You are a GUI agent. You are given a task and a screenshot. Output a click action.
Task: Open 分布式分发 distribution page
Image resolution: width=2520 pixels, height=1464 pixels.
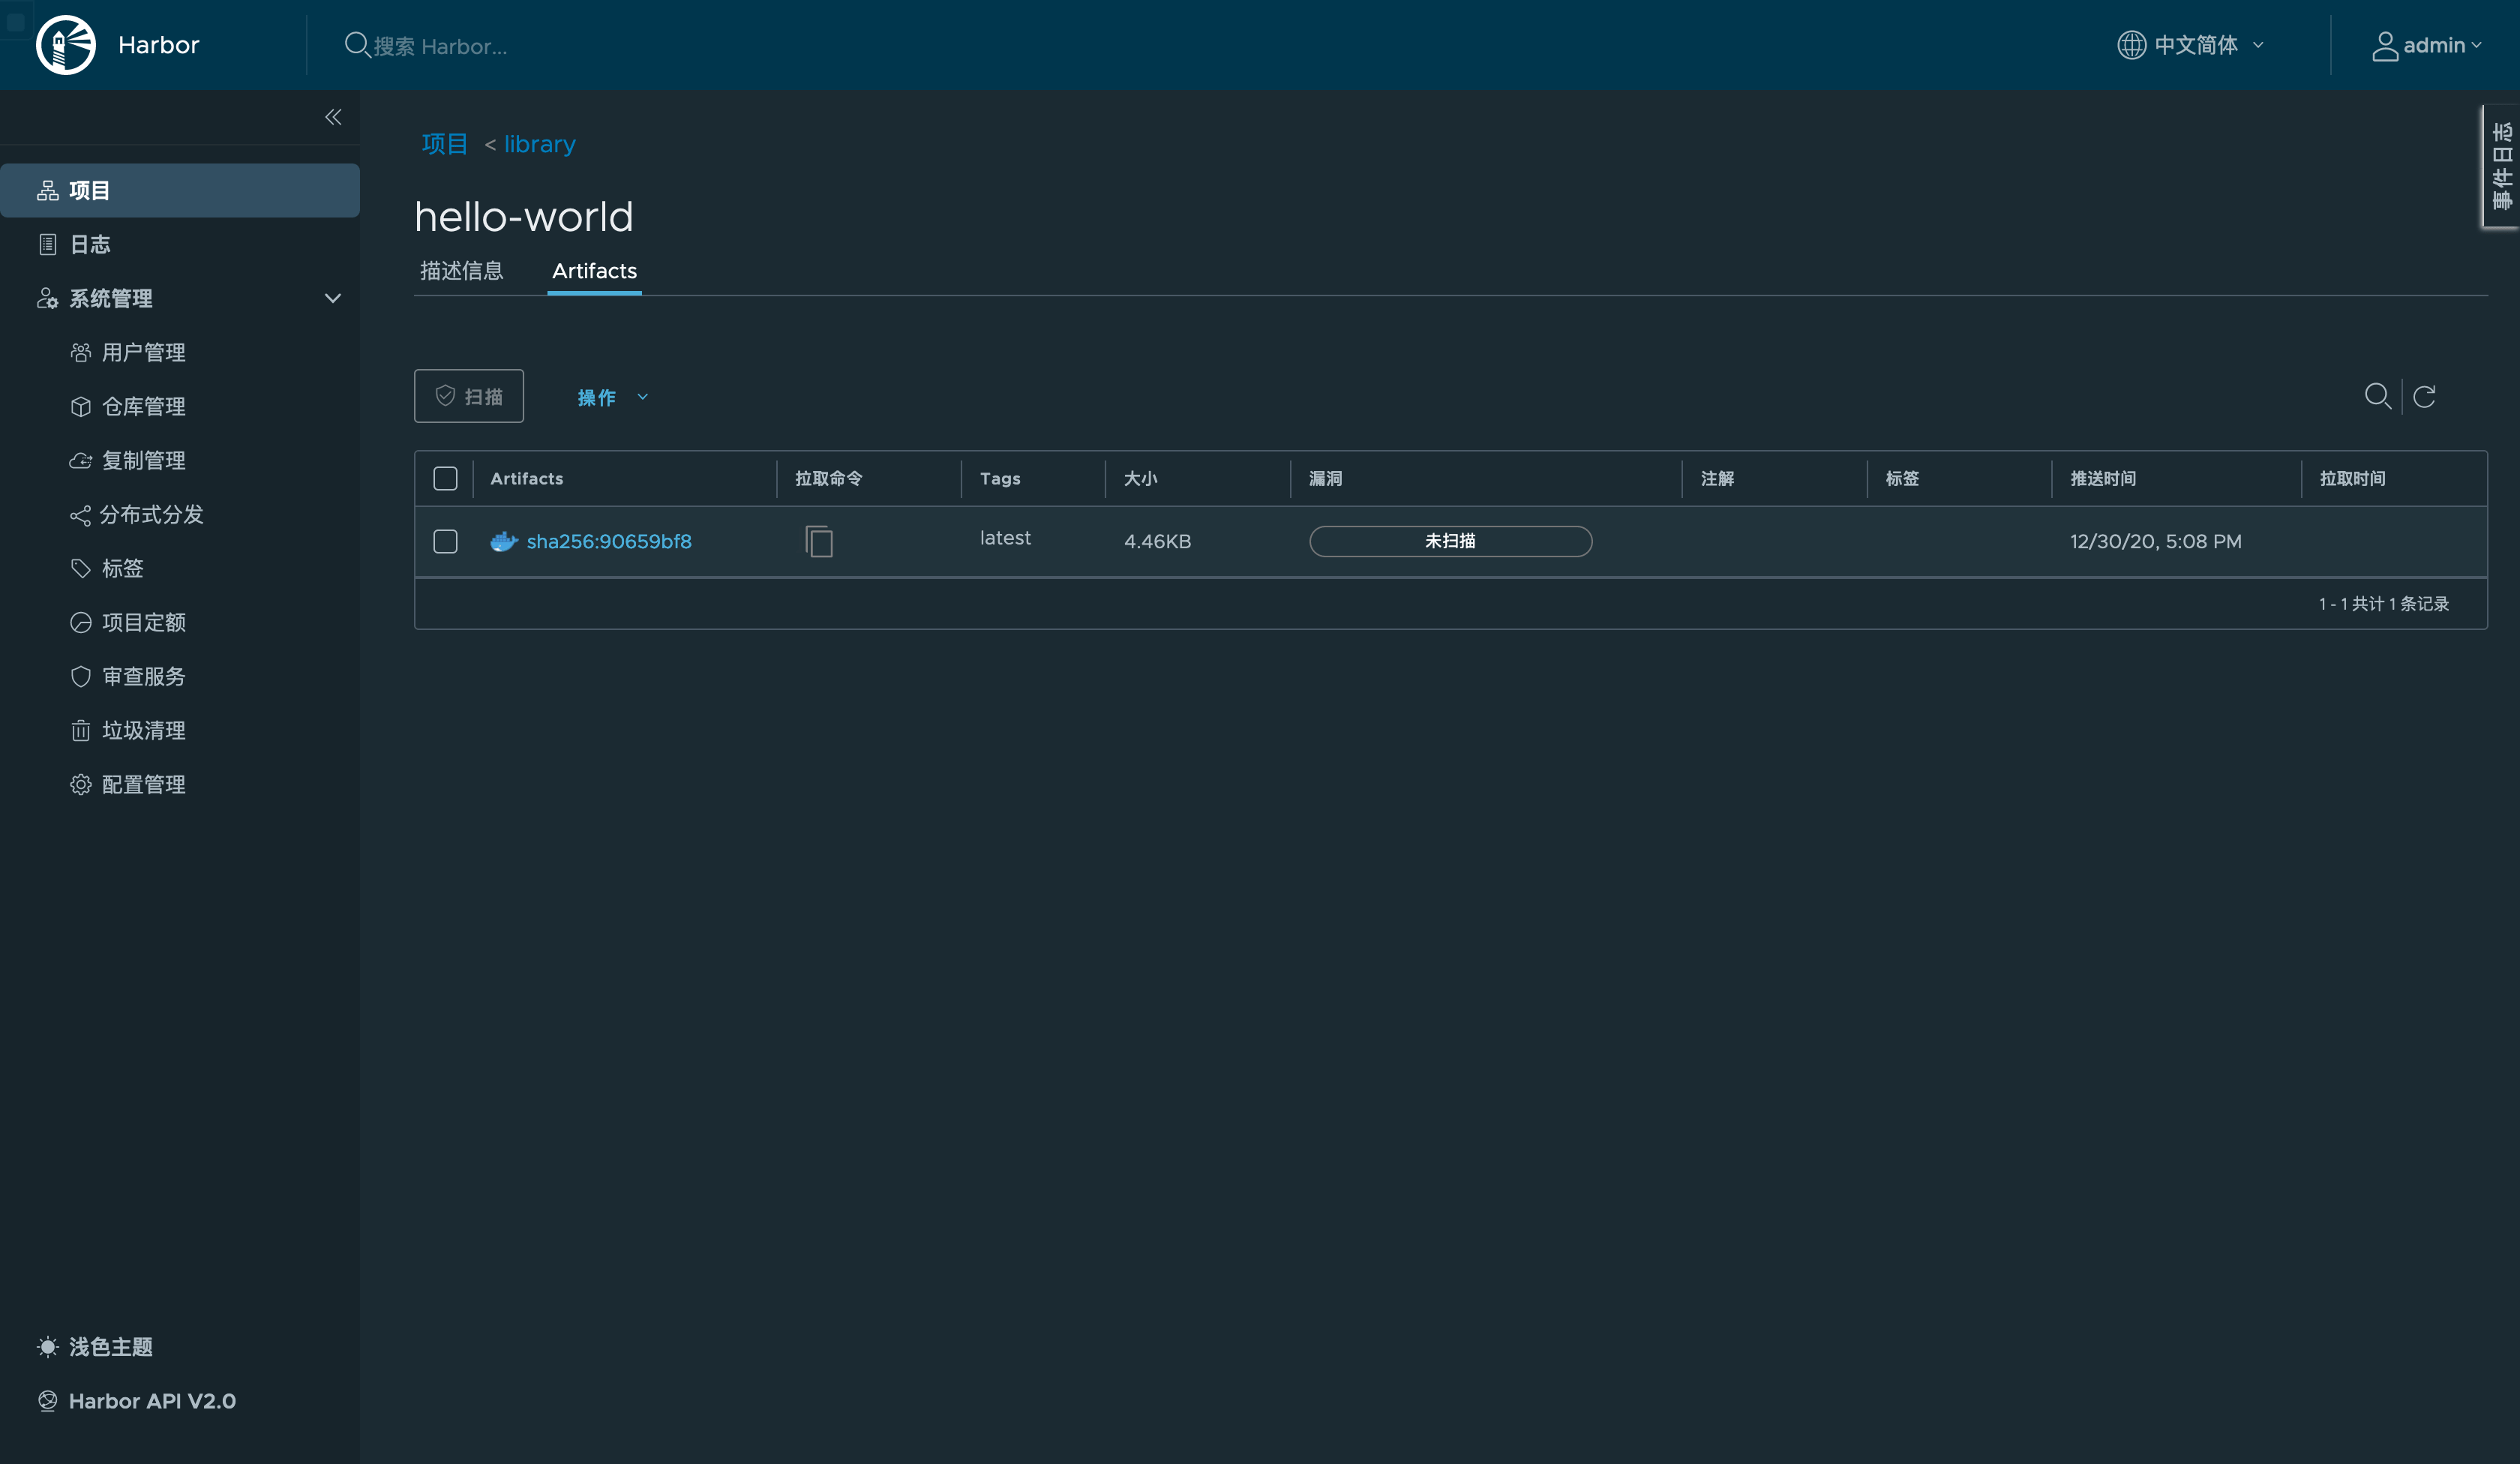[x=151, y=514]
